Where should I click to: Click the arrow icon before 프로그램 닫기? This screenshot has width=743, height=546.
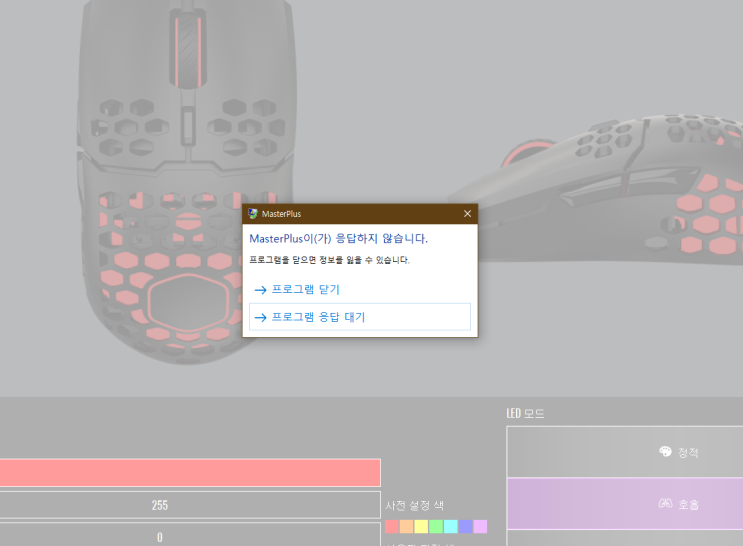click(260, 290)
